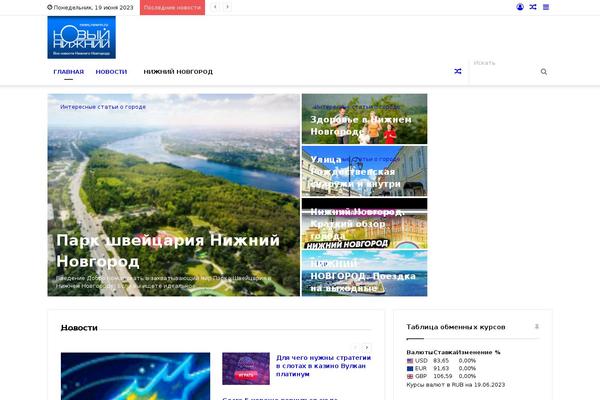Click the casino article thumbnail image
The image size is (600, 400).
pyautogui.click(x=245, y=368)
